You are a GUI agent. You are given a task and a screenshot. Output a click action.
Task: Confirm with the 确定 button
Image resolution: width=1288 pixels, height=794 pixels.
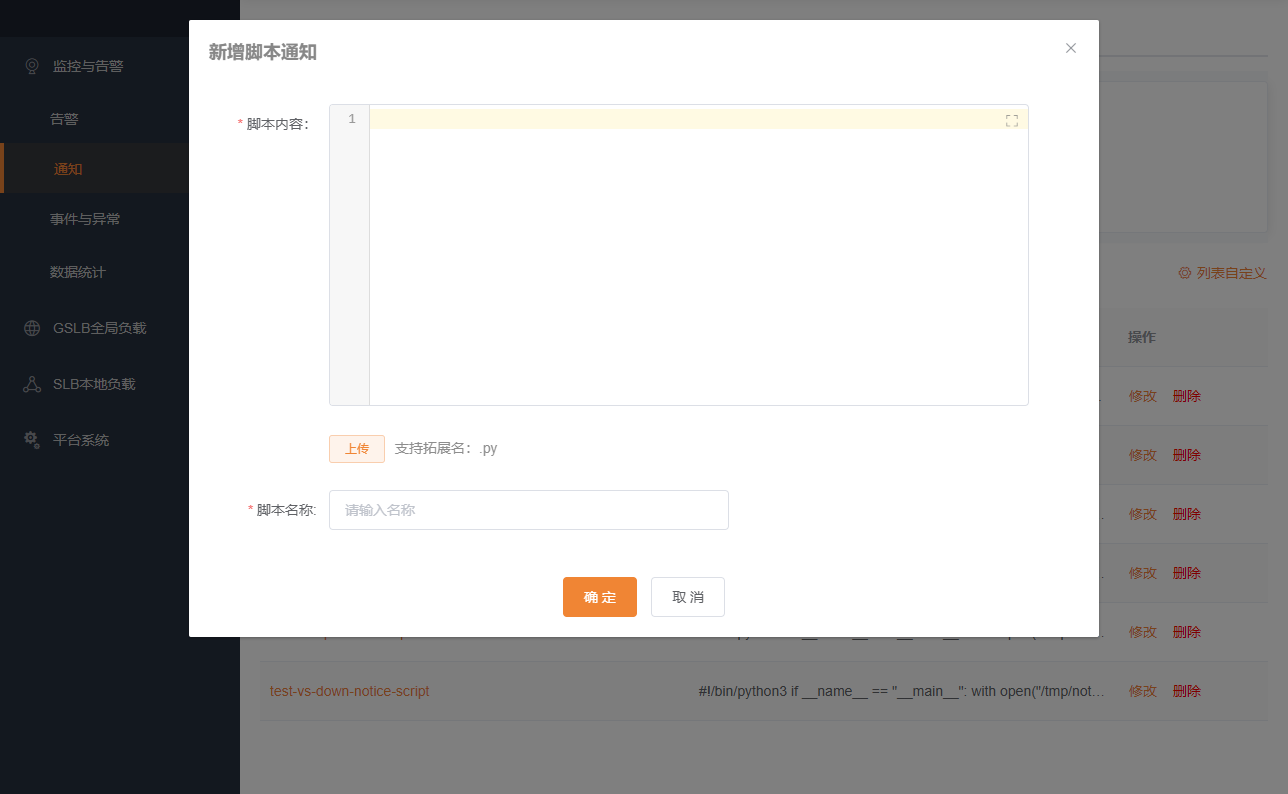[599, 596]
